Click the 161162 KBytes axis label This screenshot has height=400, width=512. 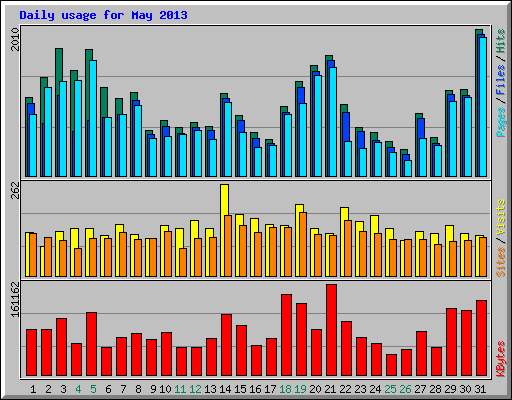(15, 299)
